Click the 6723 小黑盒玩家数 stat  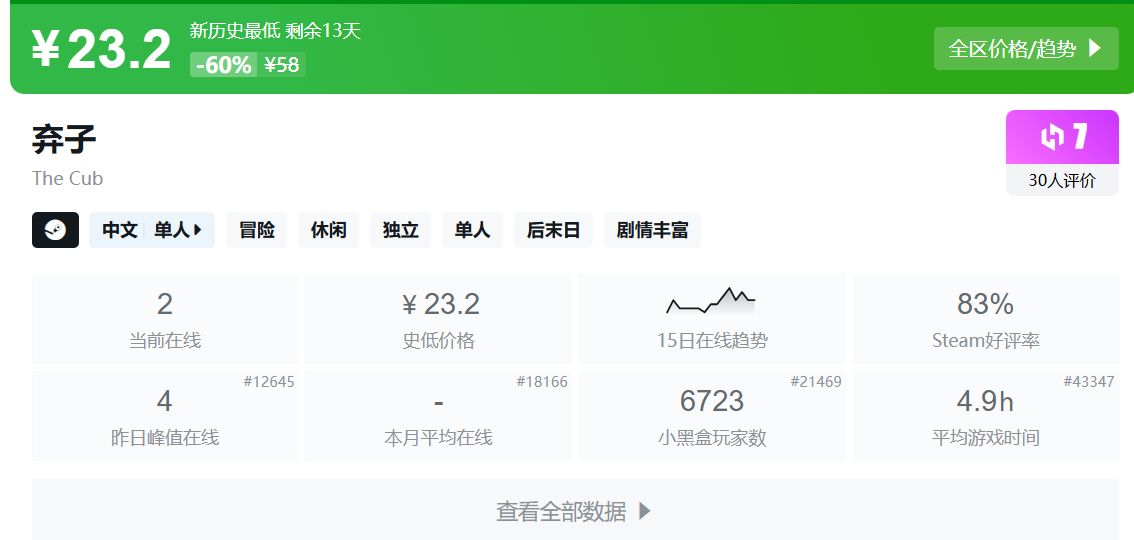pos(712,416)
